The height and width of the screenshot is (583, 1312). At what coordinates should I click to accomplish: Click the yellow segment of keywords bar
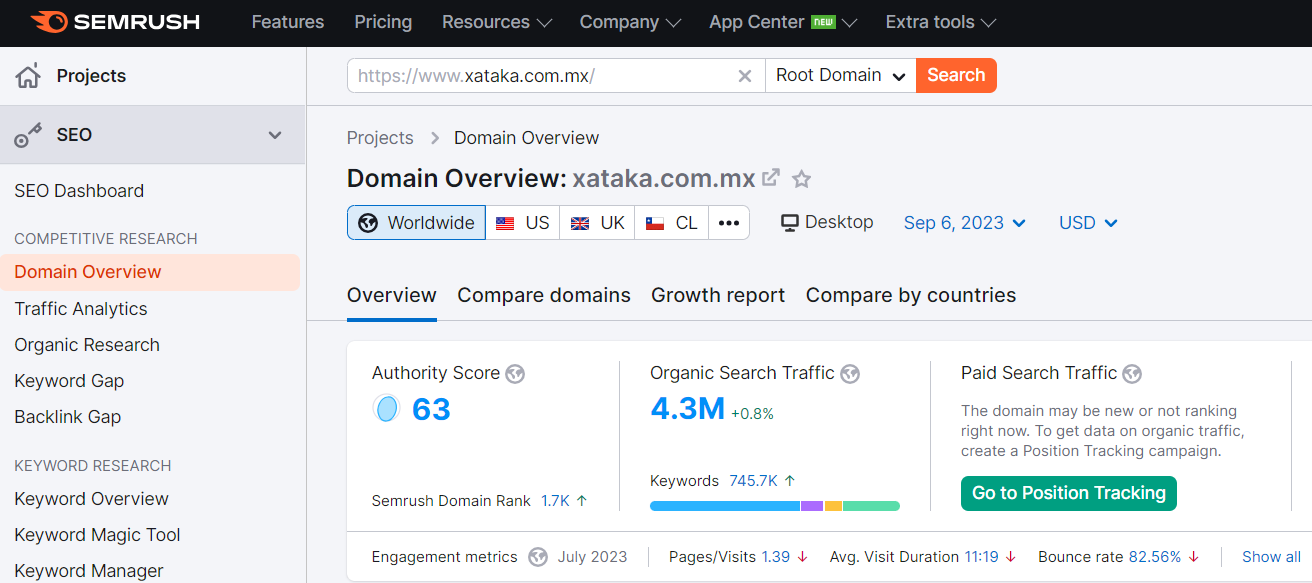pyautogui.click(x=833, y=506)
